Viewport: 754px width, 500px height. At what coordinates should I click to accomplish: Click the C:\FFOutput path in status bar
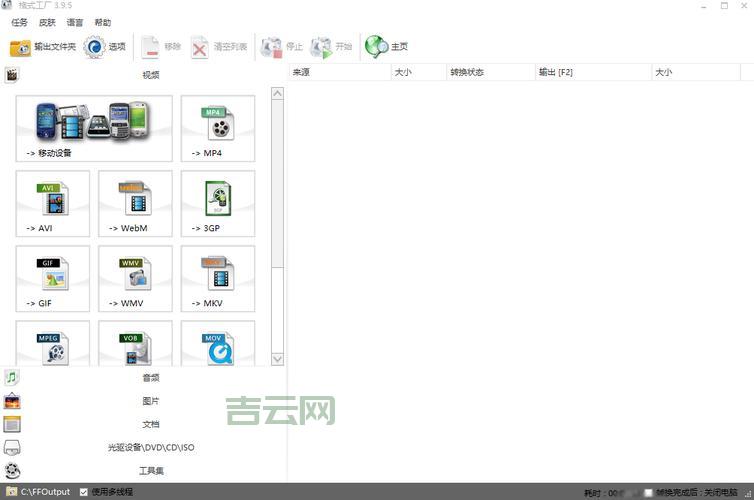pyautogui.click(x=45, y=492)
